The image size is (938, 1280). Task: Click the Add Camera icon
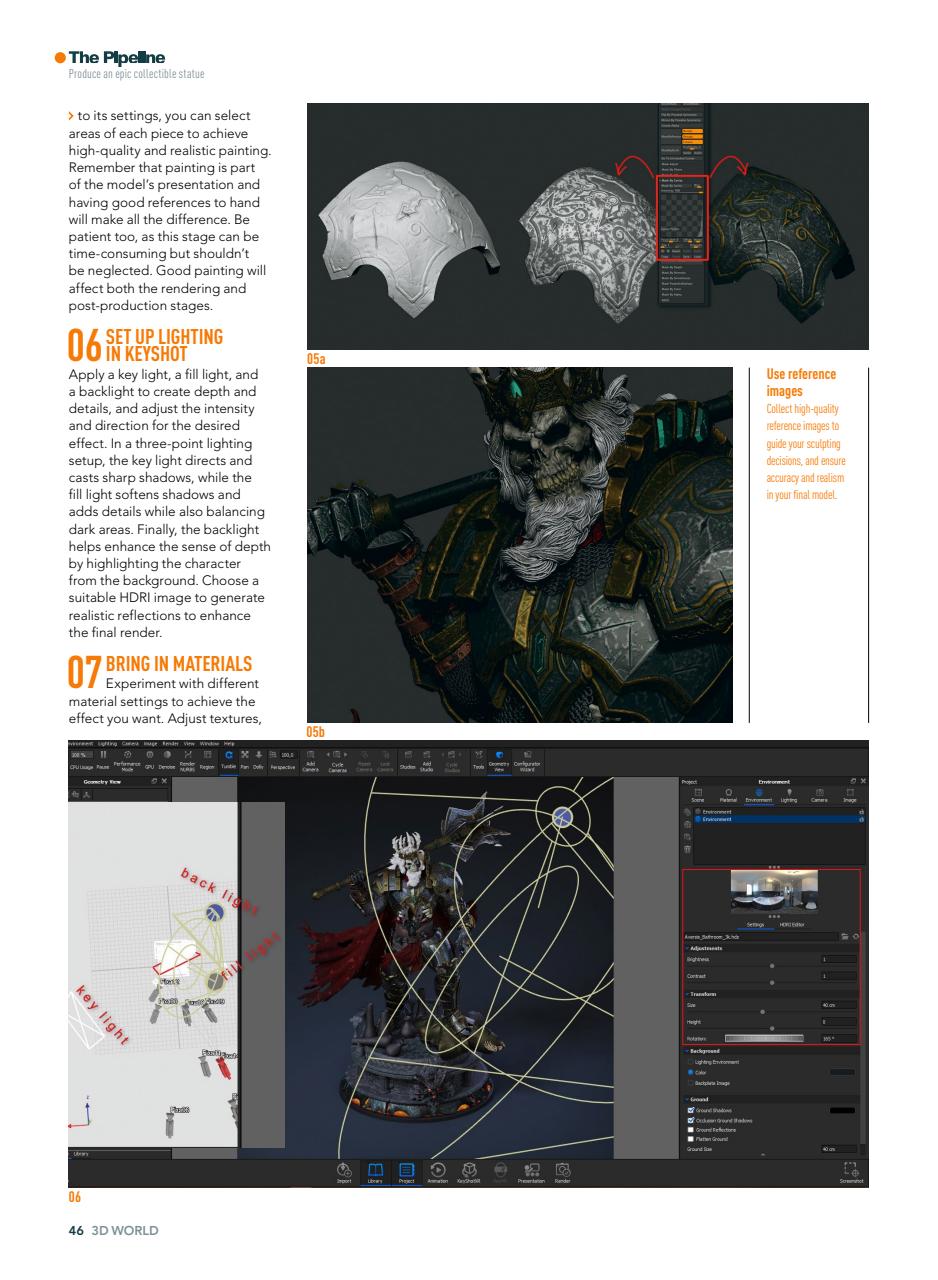(313, 762)
